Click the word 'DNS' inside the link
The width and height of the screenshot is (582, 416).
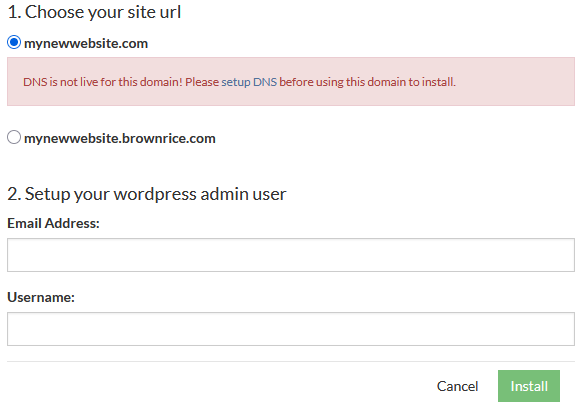coord(265,82)
